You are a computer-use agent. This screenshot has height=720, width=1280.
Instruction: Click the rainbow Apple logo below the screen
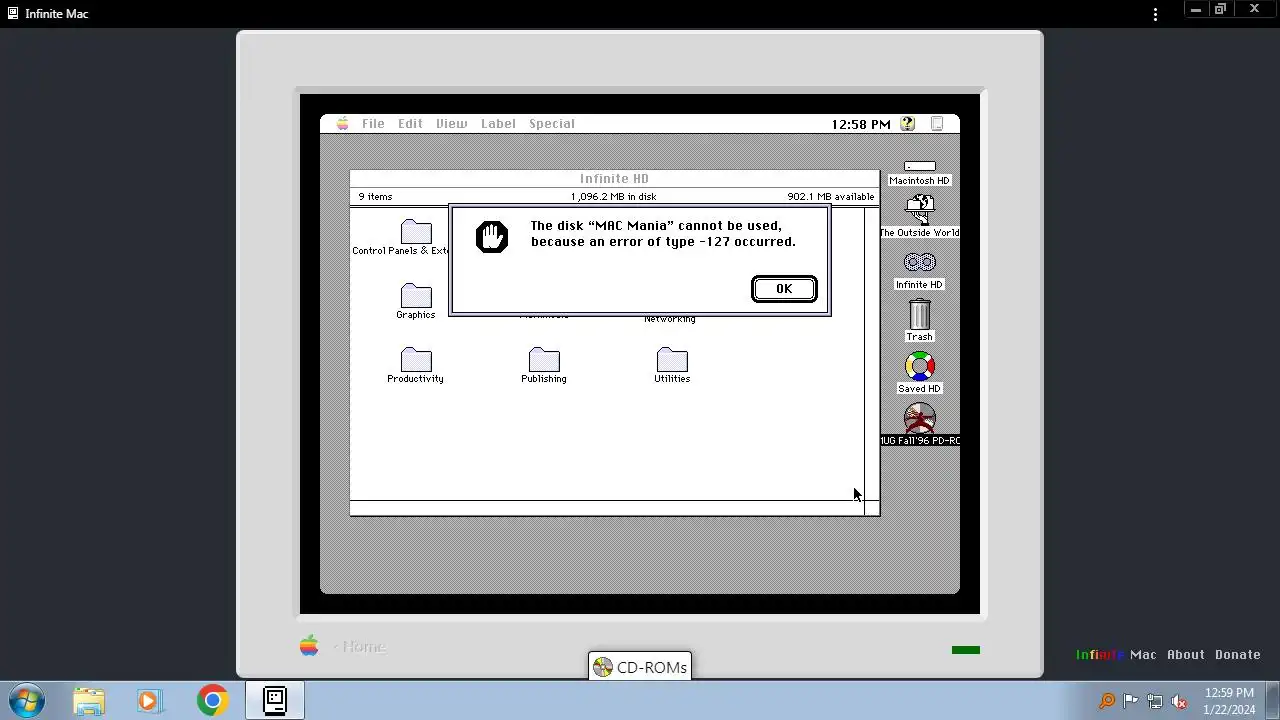(309, 646)
